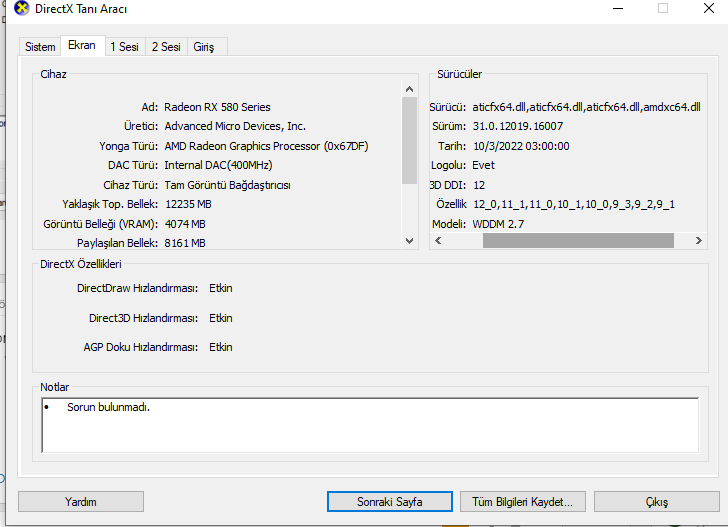Click the 3D DDI value 12
The width and height of the screenshot is (728, 527).
479,185
